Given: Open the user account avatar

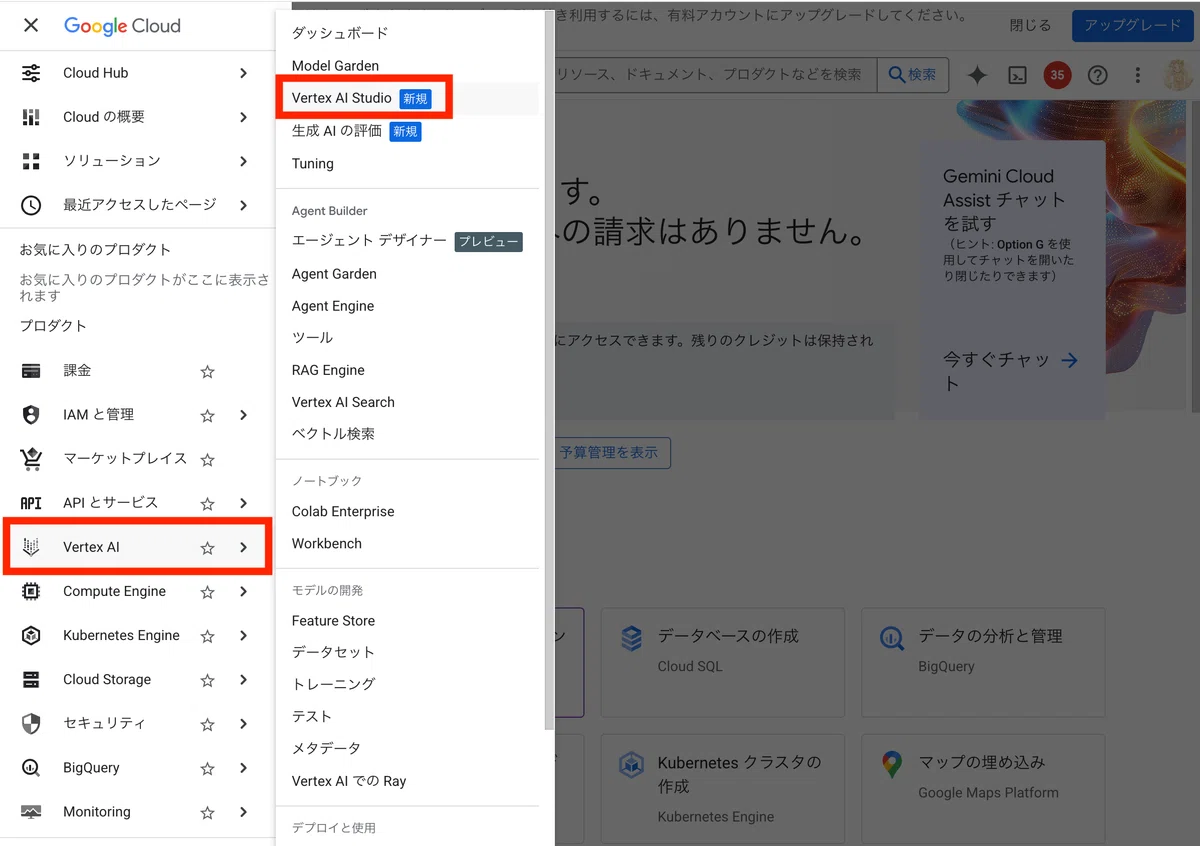Looking at the screenshot, I should click(x=1178, y=75).
